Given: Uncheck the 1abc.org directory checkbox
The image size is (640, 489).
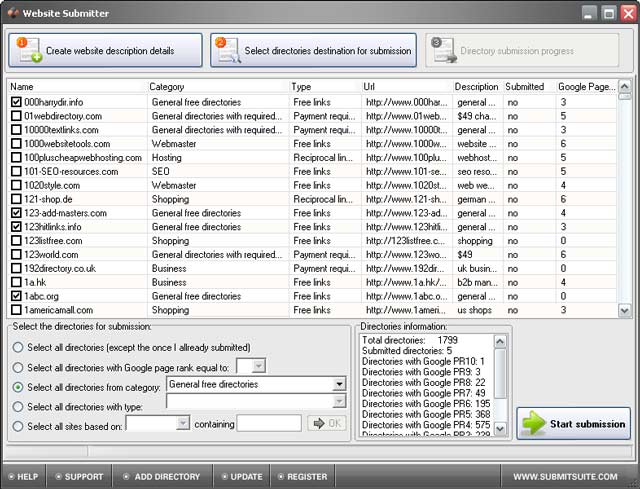Looking at the screenshot, I should (16, 296).
